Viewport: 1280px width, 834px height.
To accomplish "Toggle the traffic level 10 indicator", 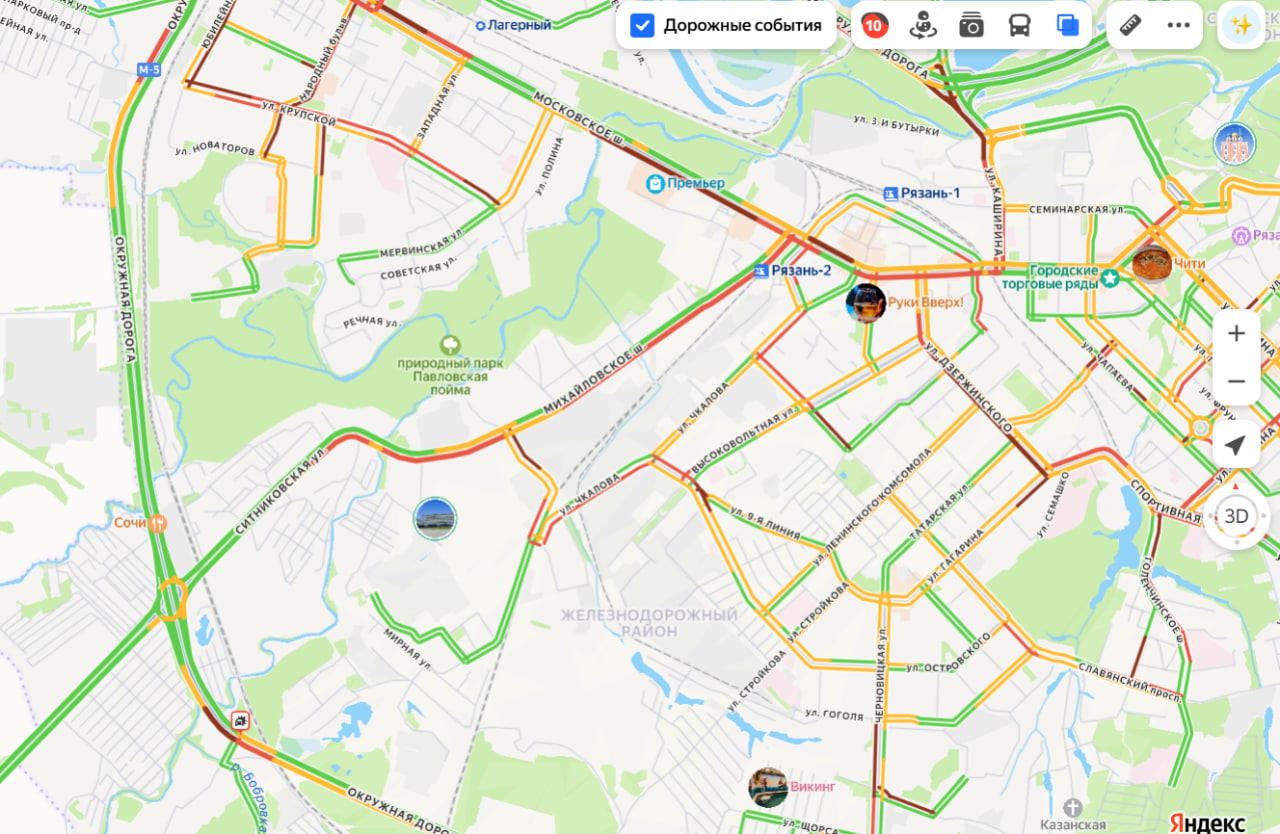I will point(874,26).
